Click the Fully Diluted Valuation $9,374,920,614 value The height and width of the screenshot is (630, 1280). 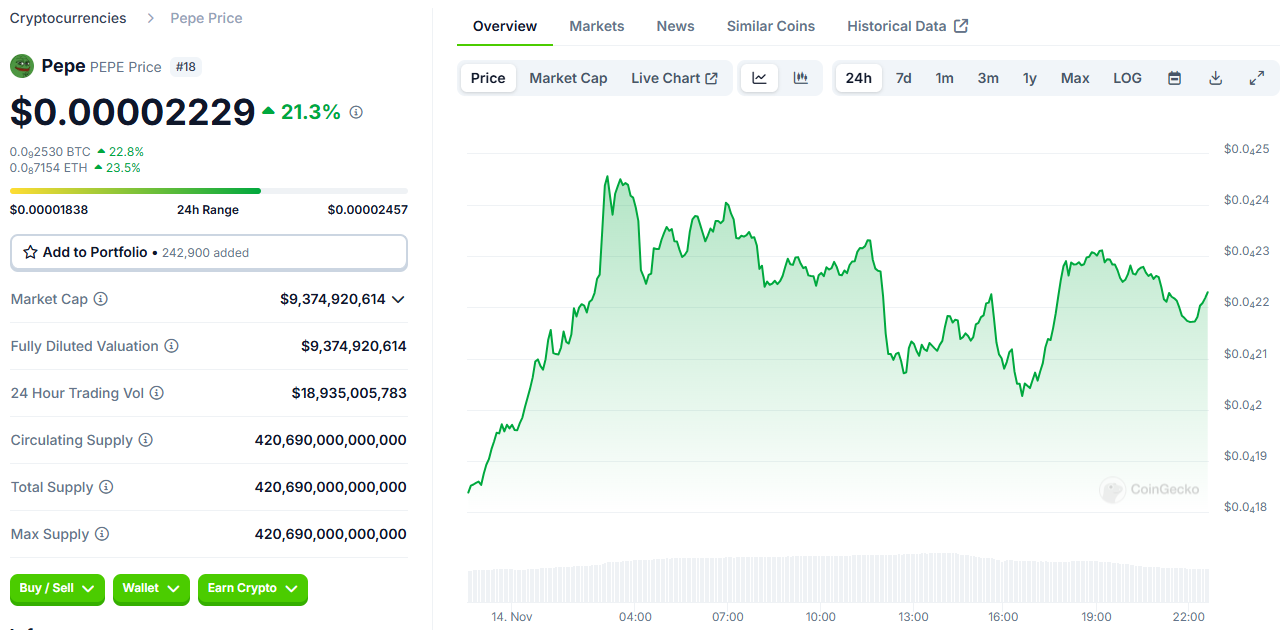[x=354, y=346]
